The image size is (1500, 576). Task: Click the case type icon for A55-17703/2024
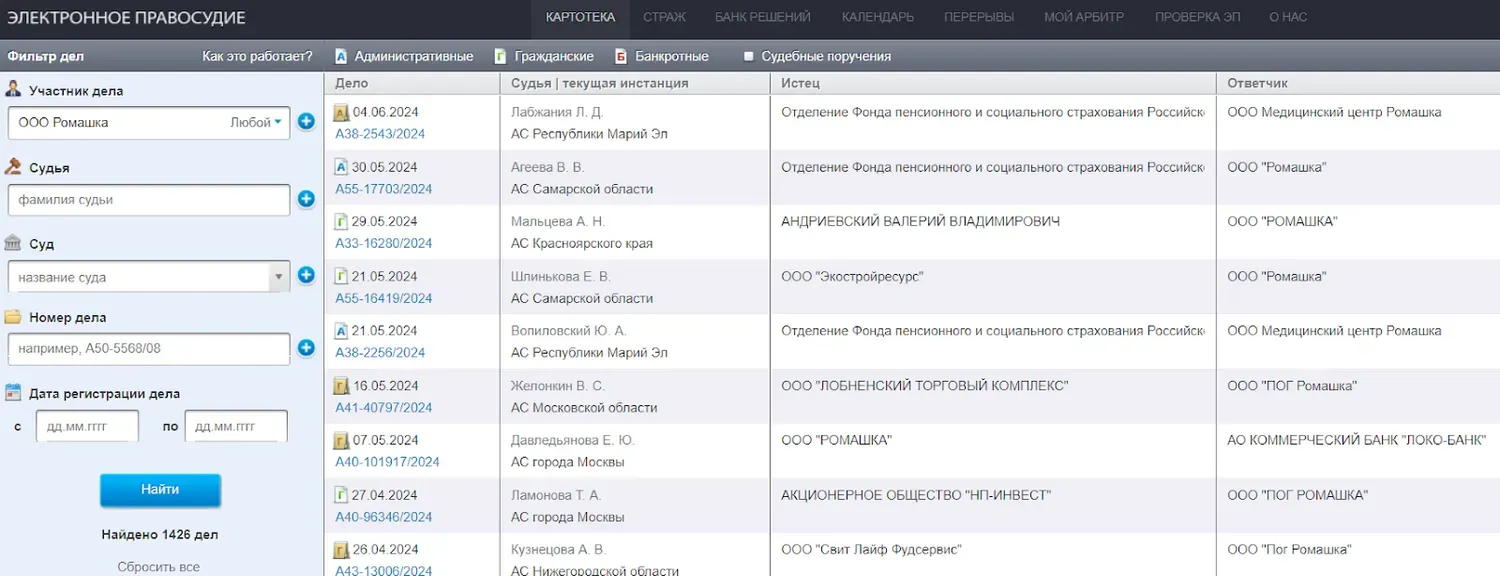[341, 167]
